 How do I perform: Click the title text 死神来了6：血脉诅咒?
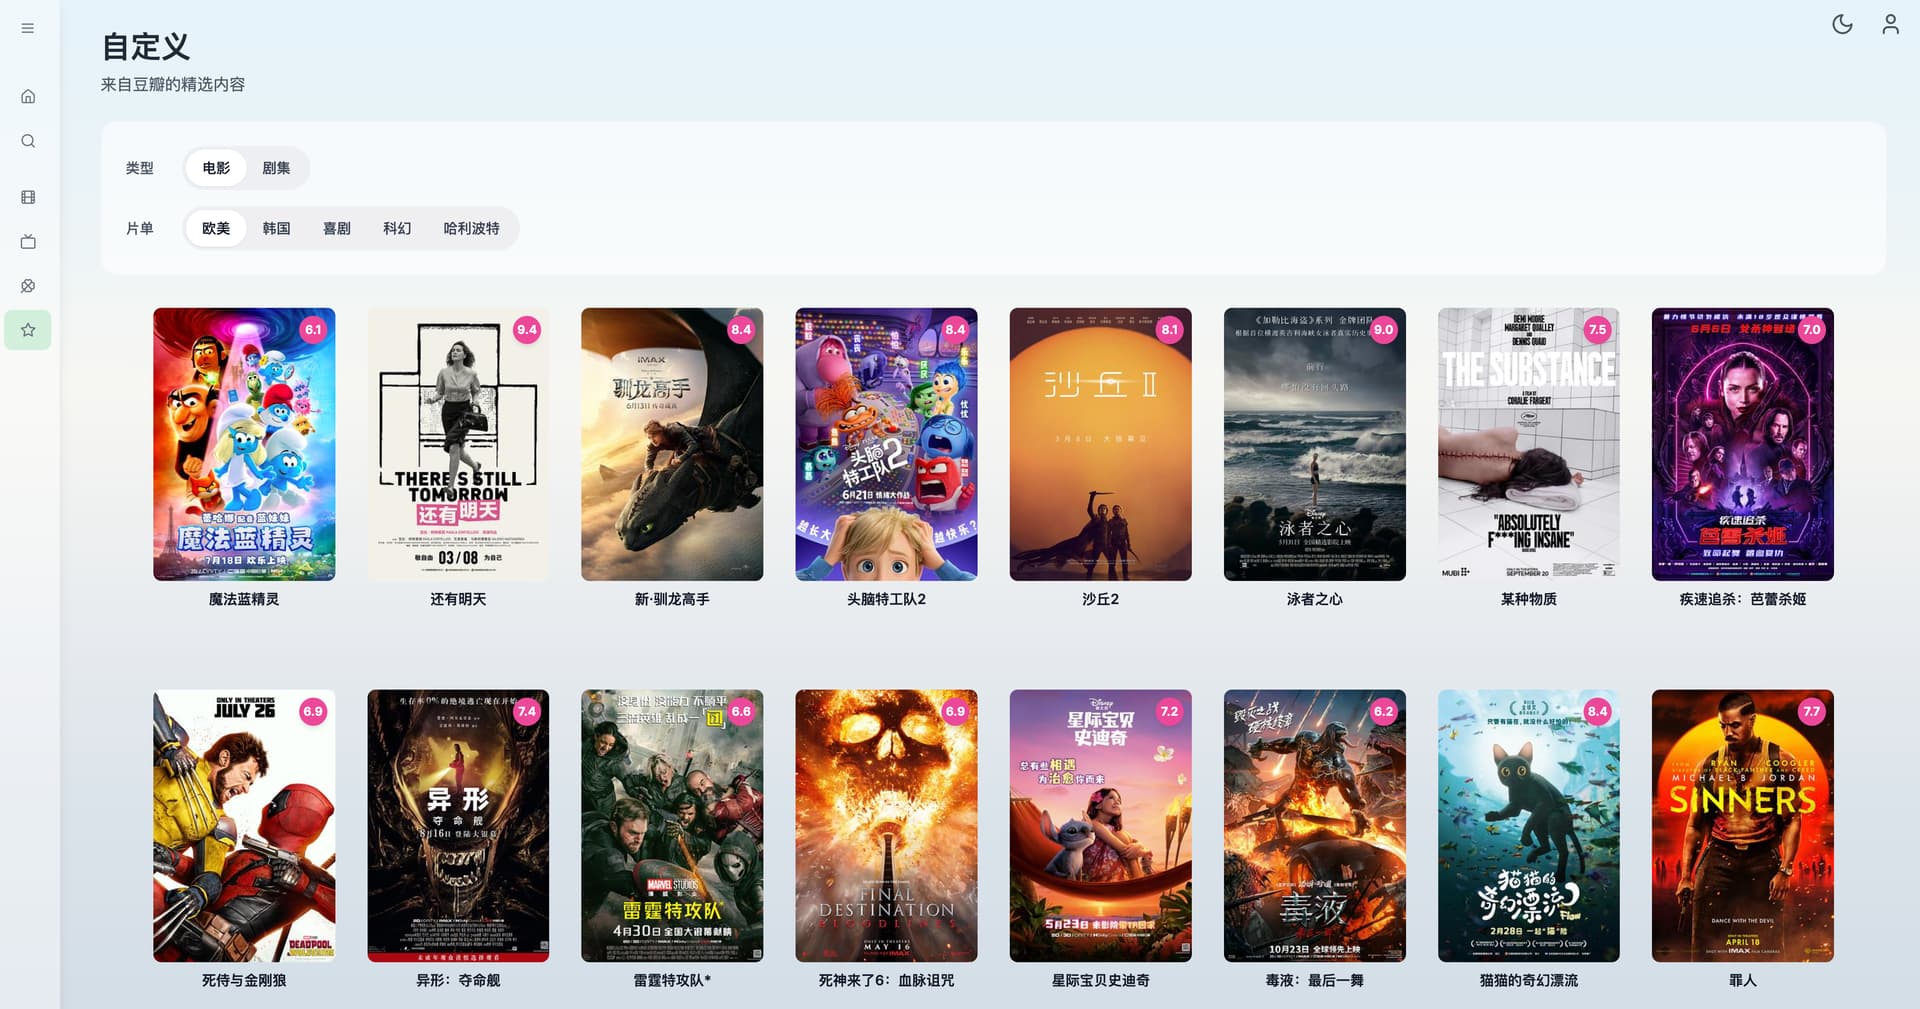pyautogui.click(x=886, y=980)
